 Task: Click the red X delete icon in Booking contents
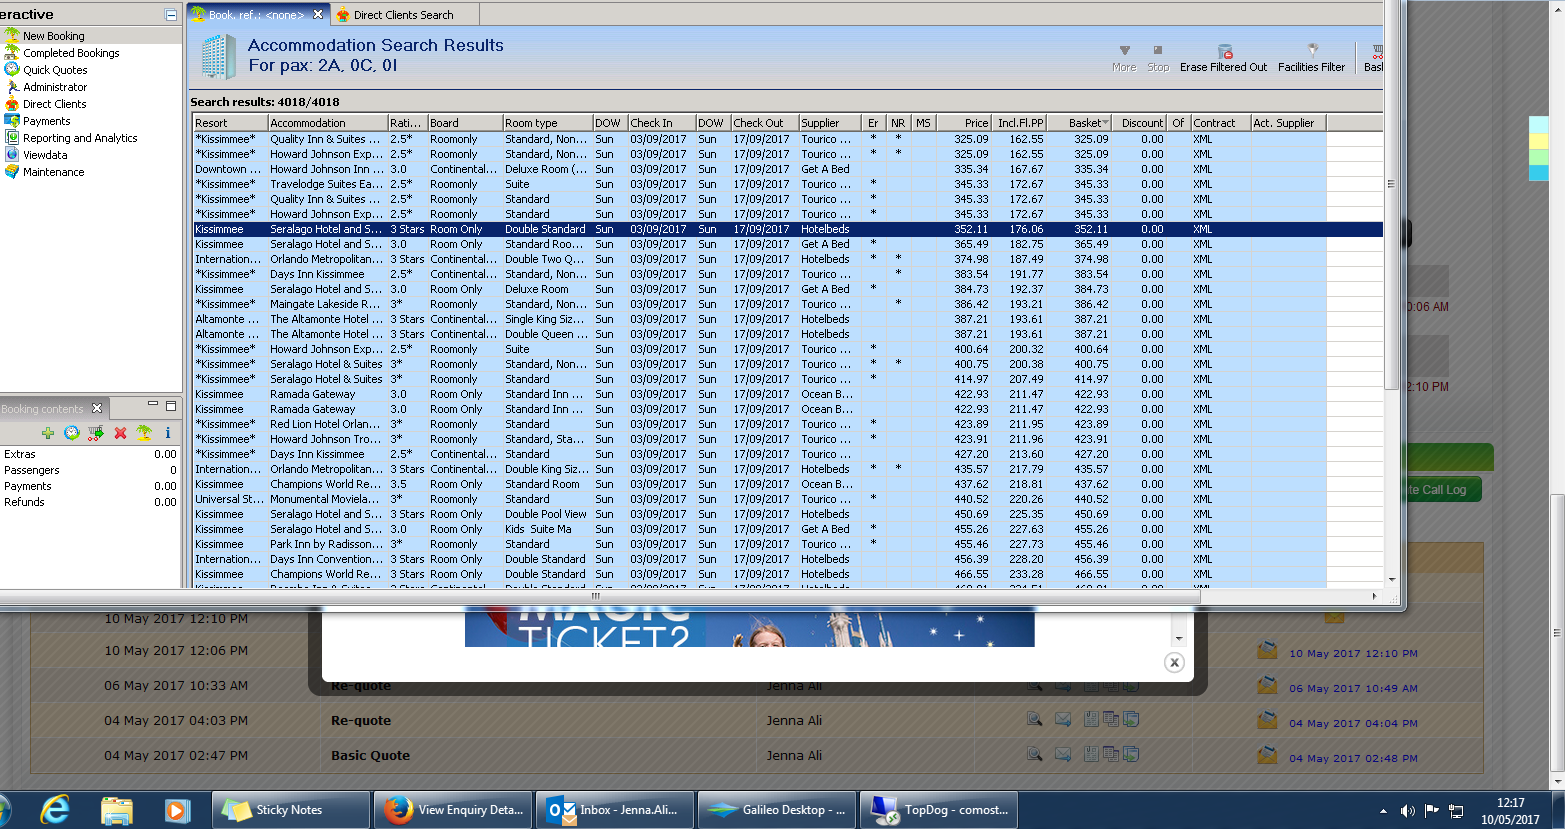[120, 433]
